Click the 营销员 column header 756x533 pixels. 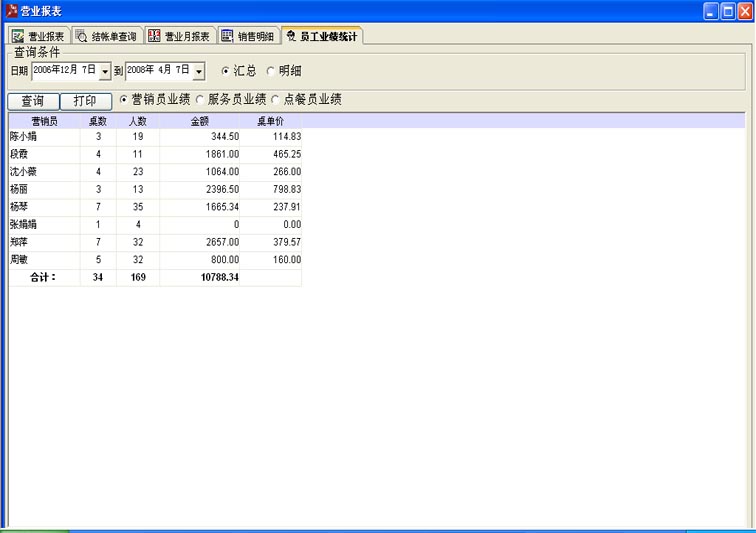[x=44, y=121]
